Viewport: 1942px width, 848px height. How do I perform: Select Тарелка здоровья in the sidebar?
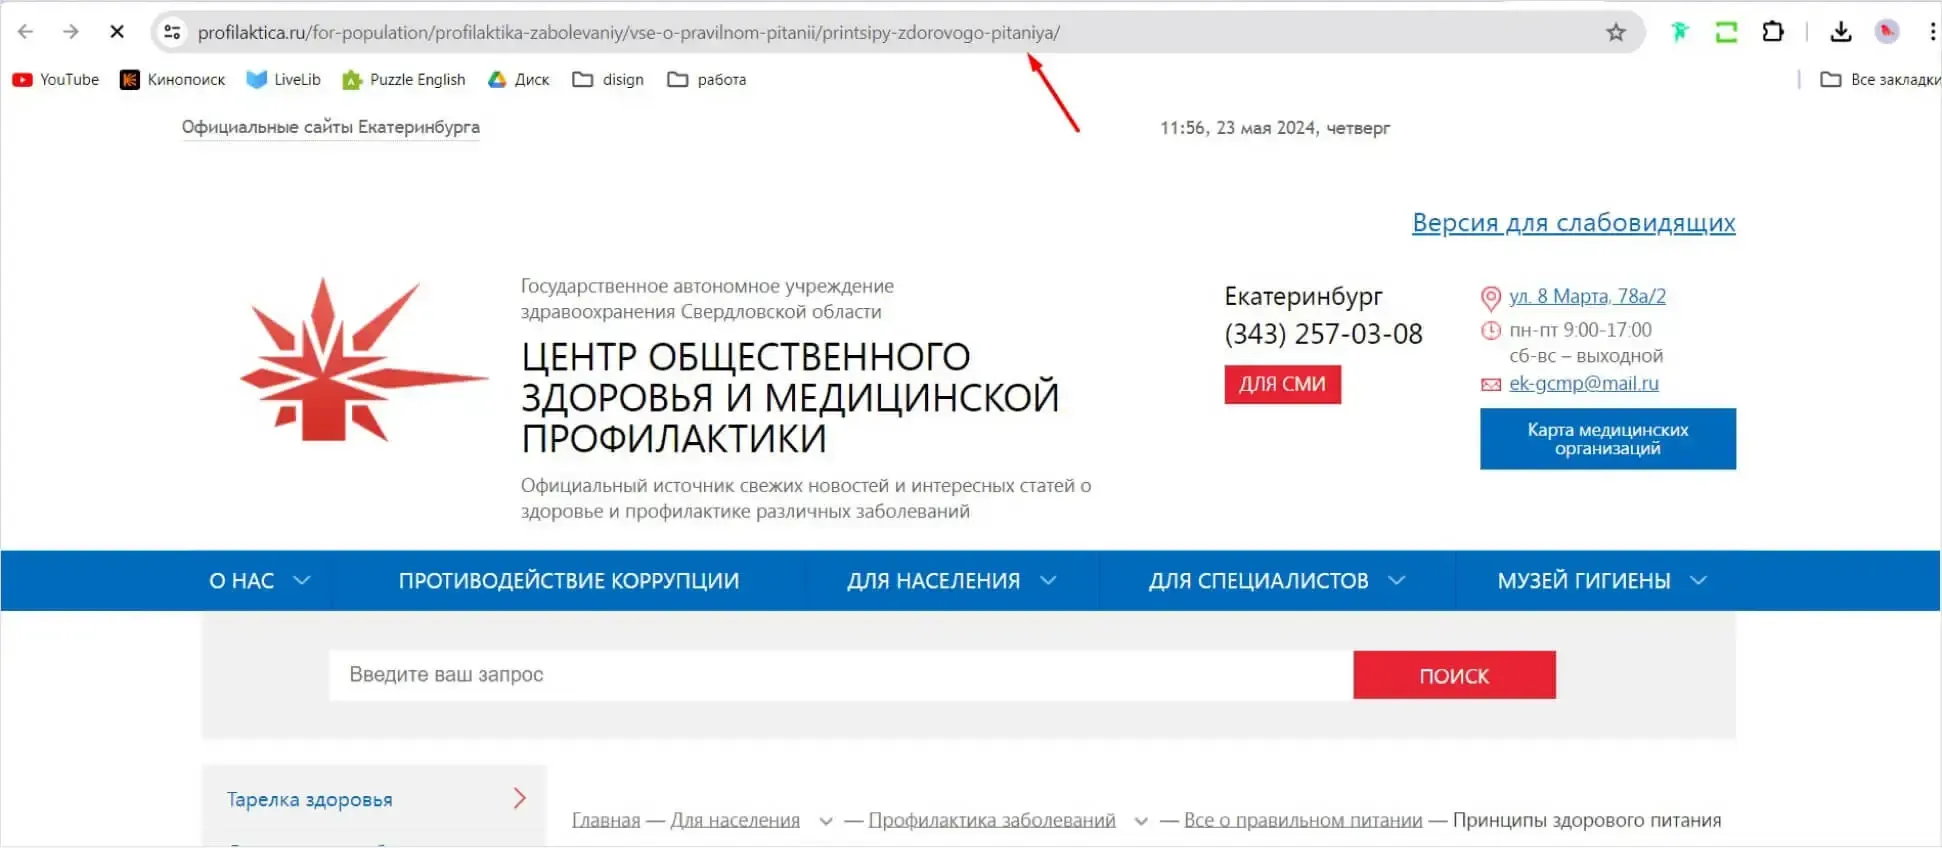pos(309,799)
